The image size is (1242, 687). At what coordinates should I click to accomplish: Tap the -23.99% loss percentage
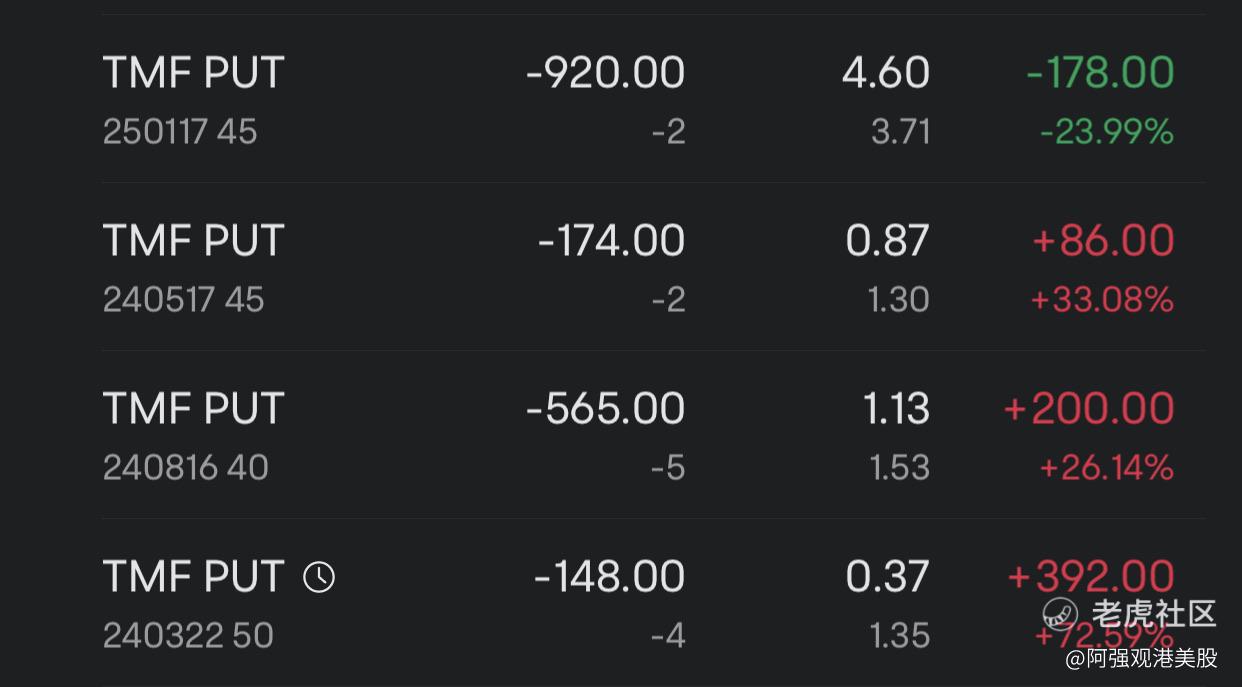click(1107, 132)
